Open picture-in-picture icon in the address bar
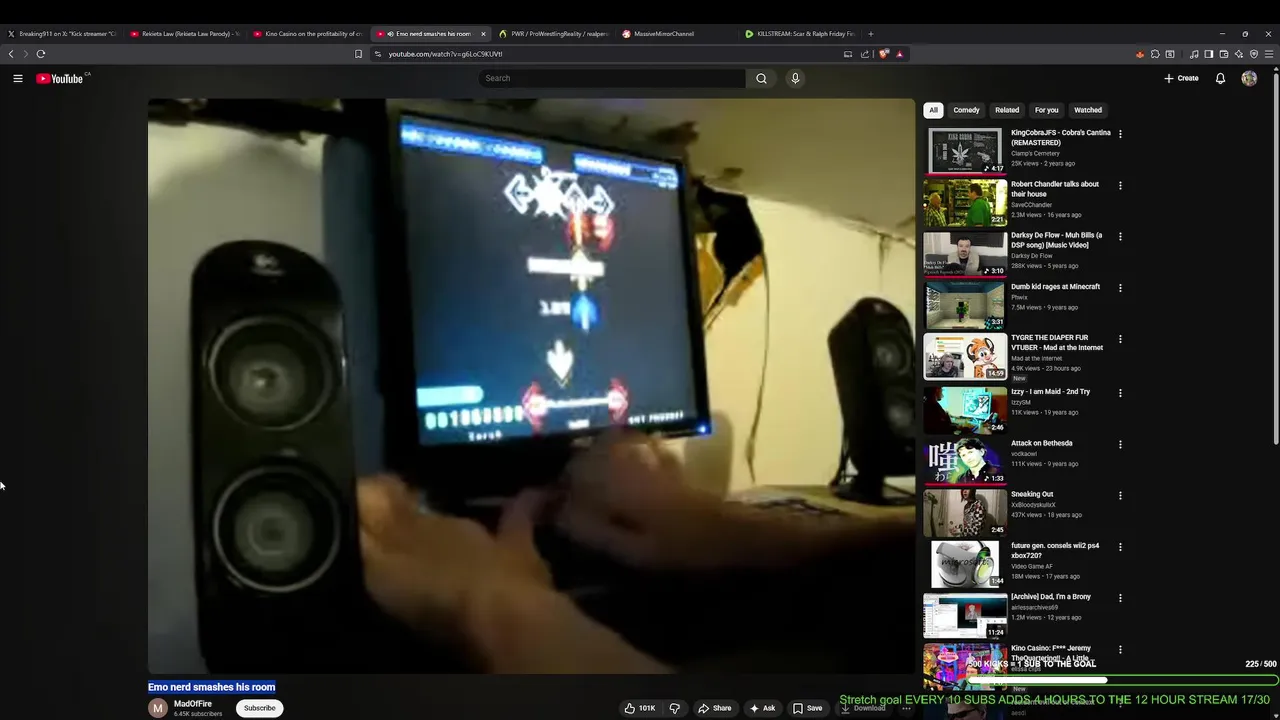1280x720 pixels. [x=848, y=54]
